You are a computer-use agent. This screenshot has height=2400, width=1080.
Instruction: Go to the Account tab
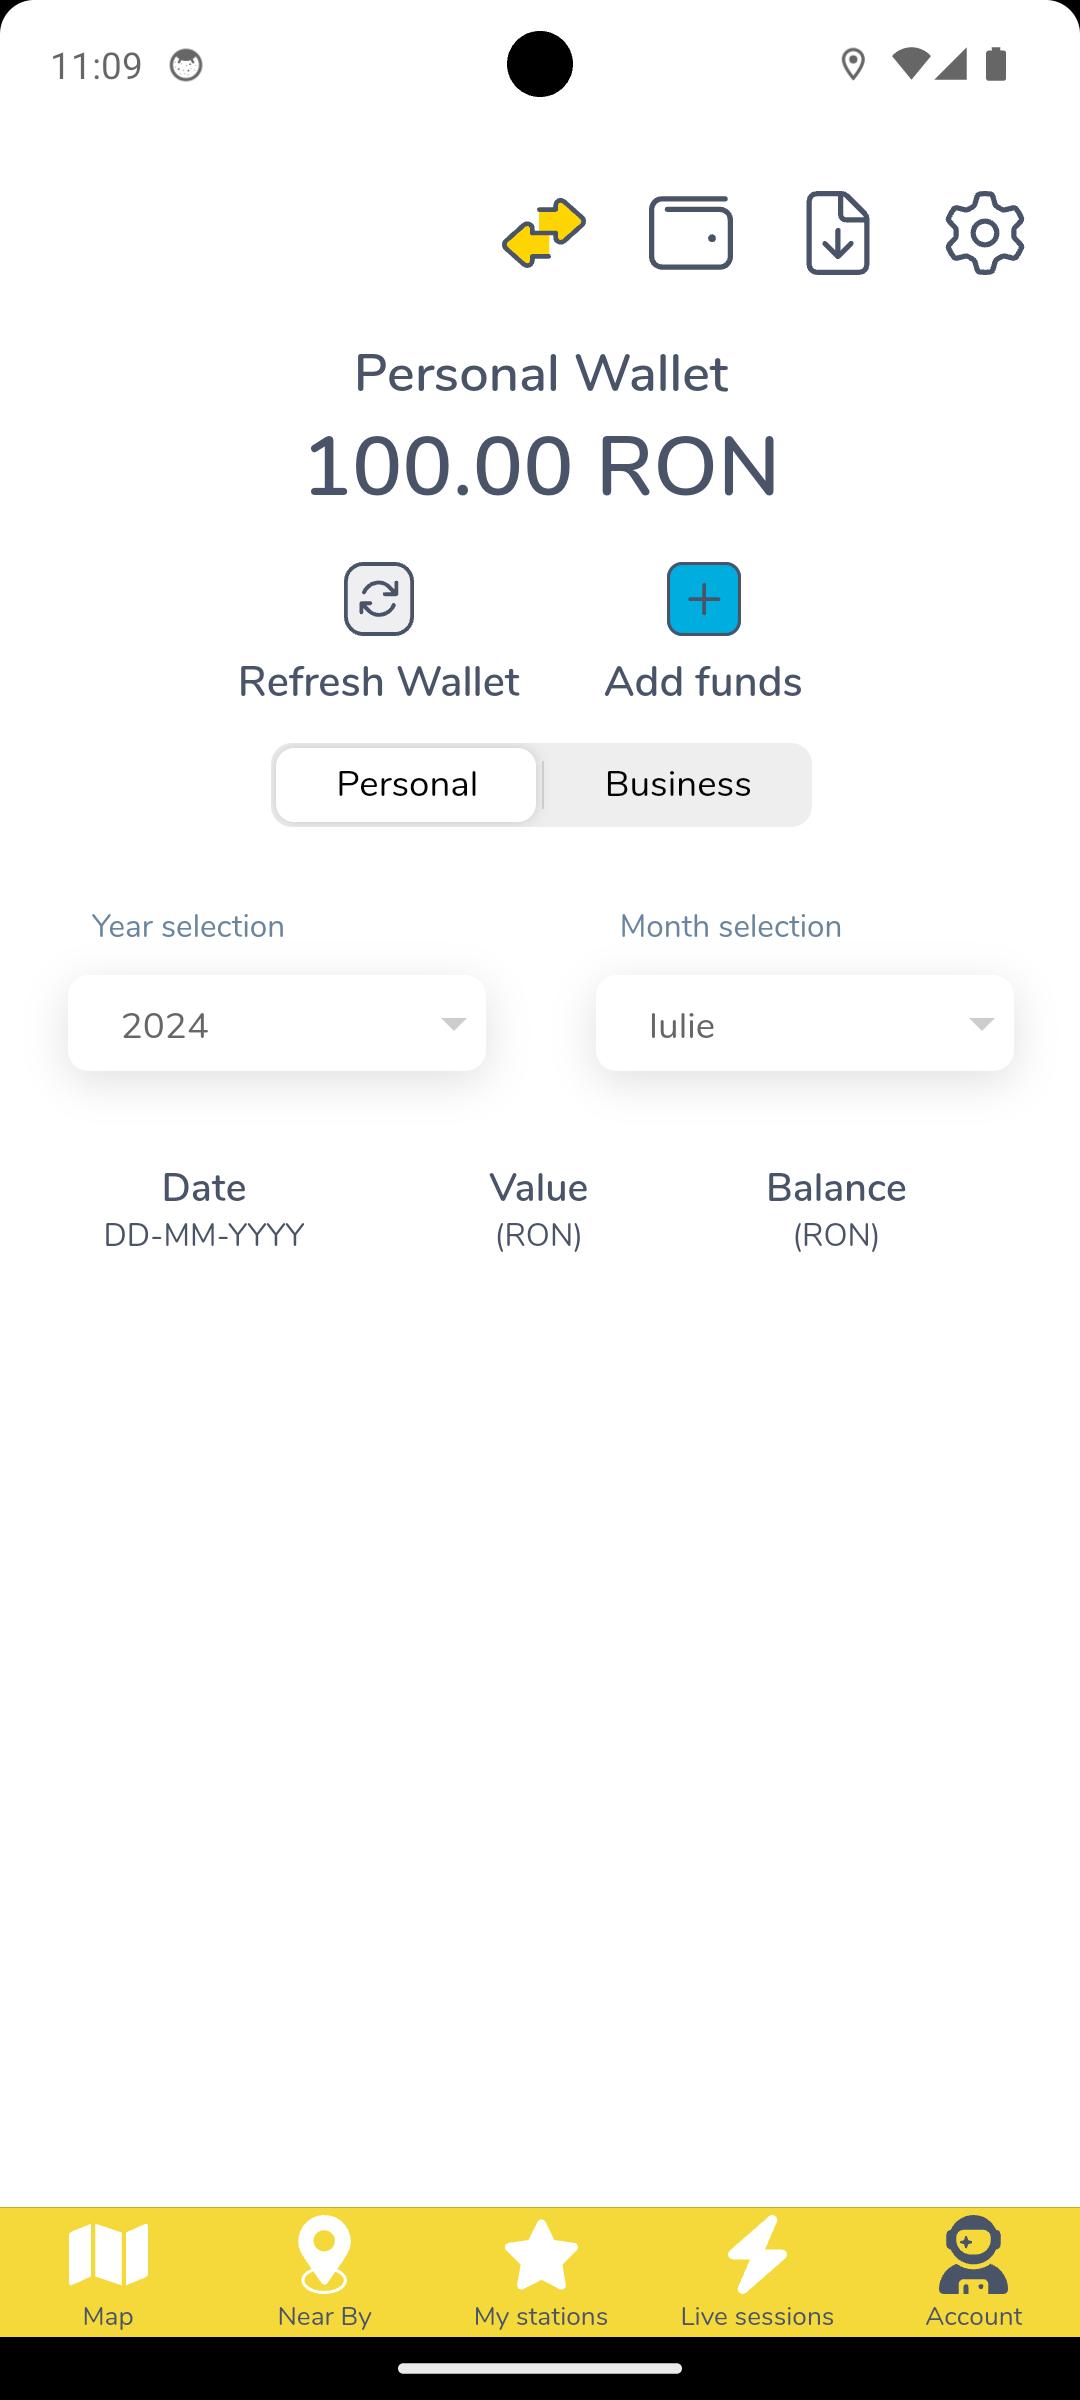(x=973, y=2272)
